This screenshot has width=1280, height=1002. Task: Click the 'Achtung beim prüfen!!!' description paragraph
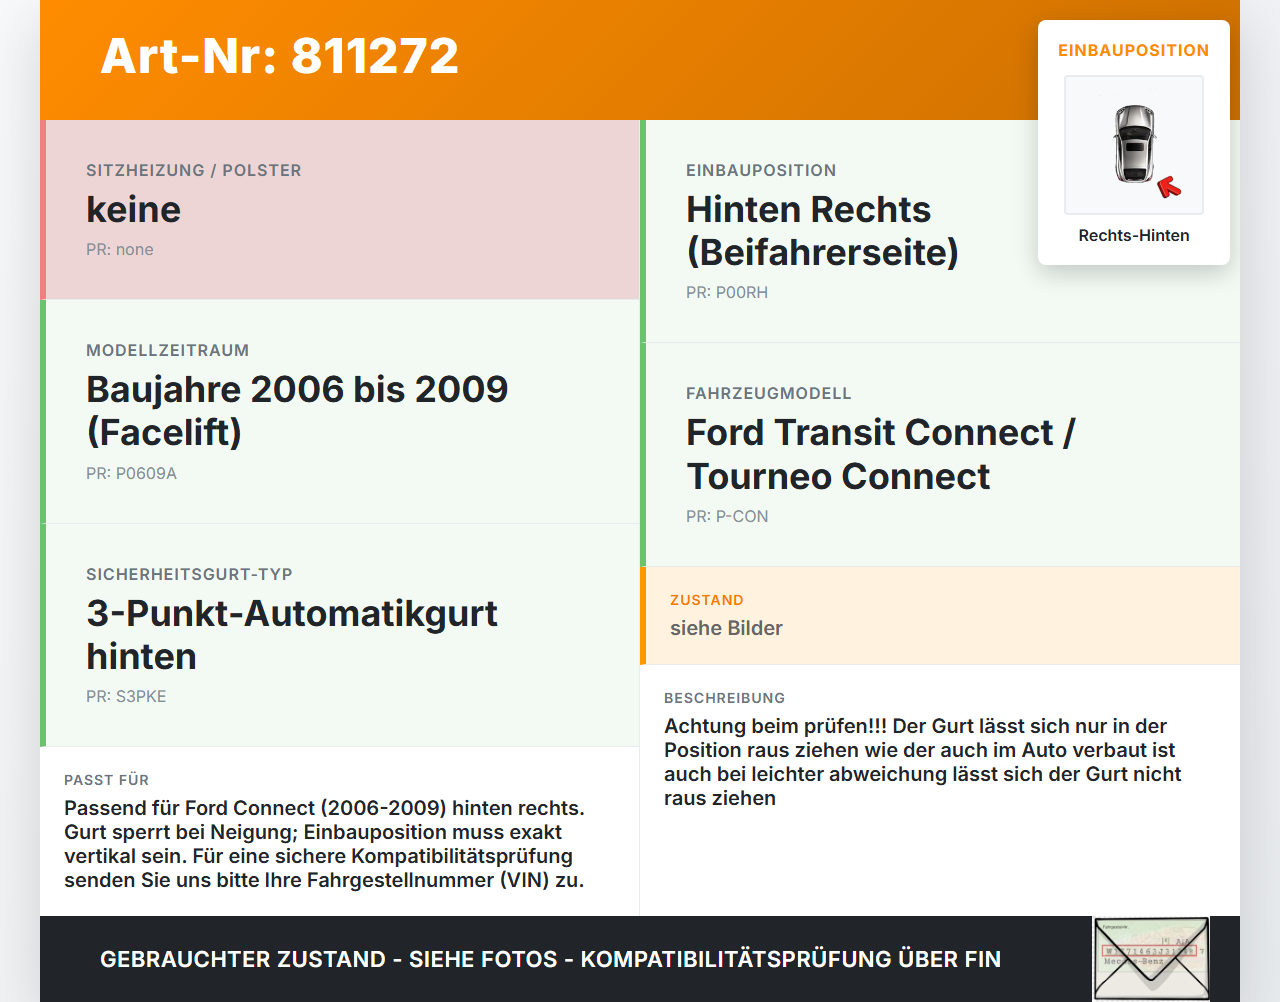point(923,763)
